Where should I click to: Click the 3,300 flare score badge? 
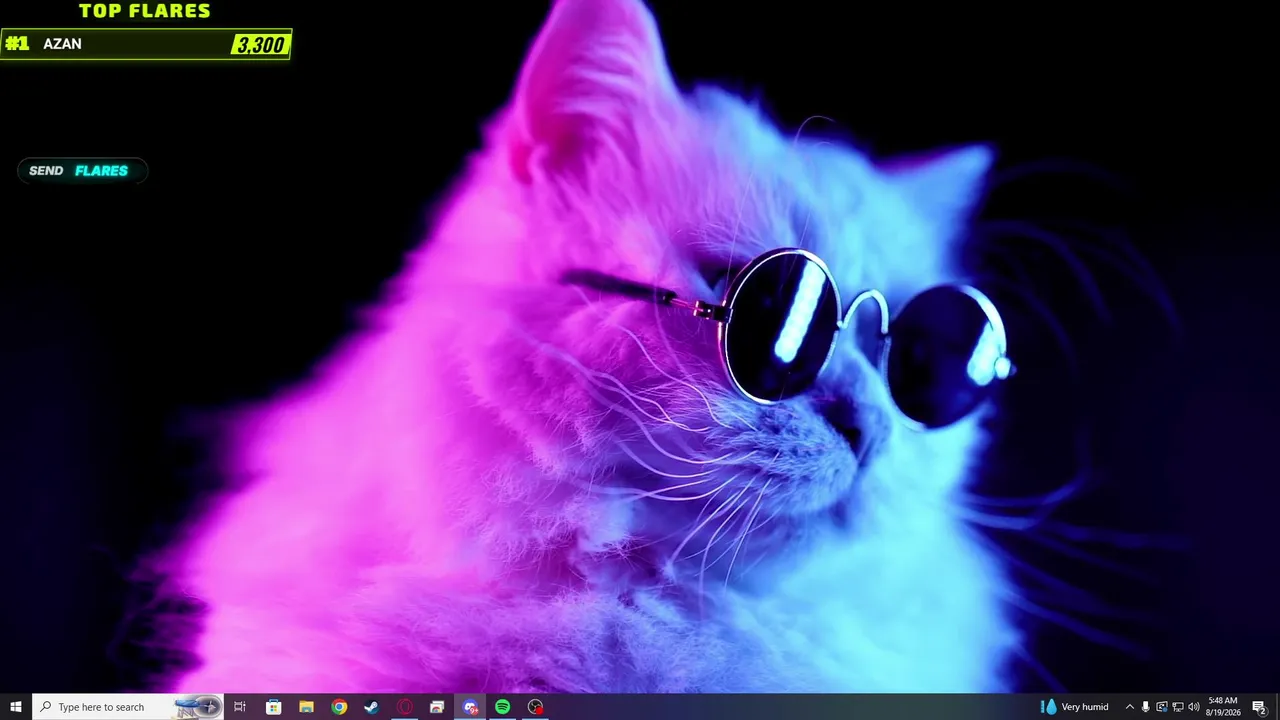260,44
